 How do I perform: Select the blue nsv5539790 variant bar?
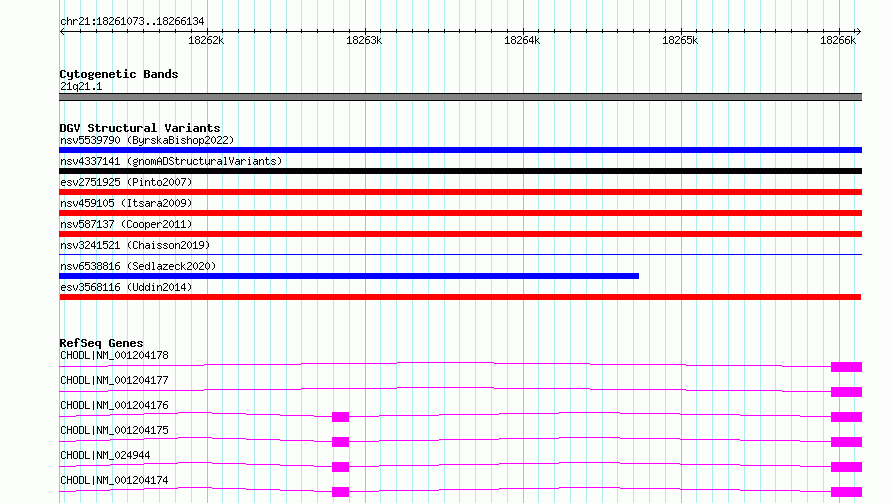tap(460, 150)
